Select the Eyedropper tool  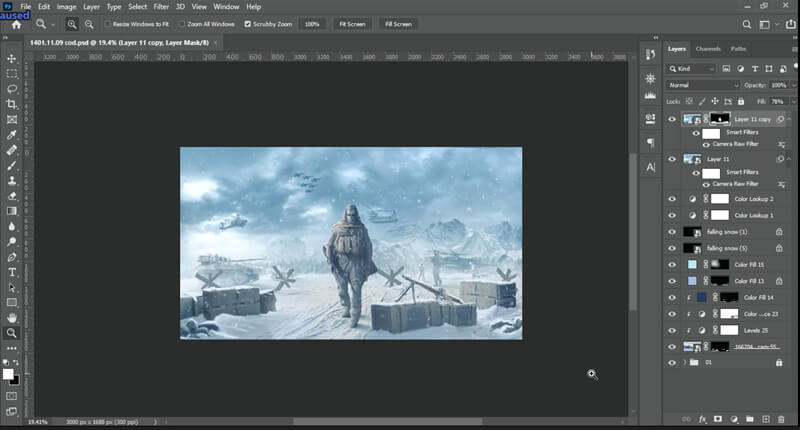point(12,135)
